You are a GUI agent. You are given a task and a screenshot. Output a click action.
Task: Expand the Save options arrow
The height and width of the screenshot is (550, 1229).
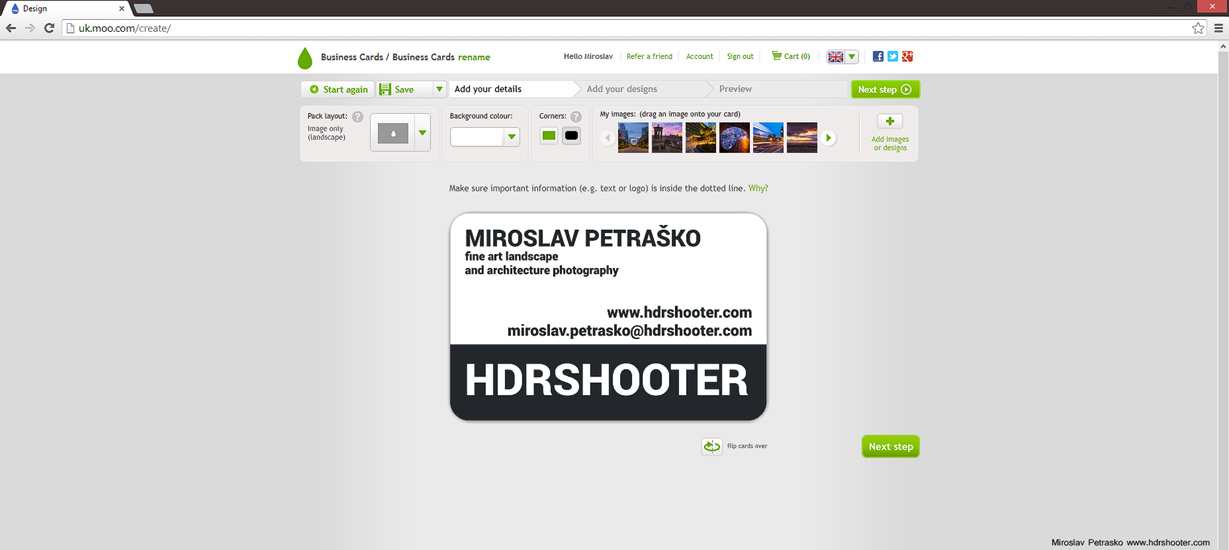pyautogui.click(x=438, y=89)
